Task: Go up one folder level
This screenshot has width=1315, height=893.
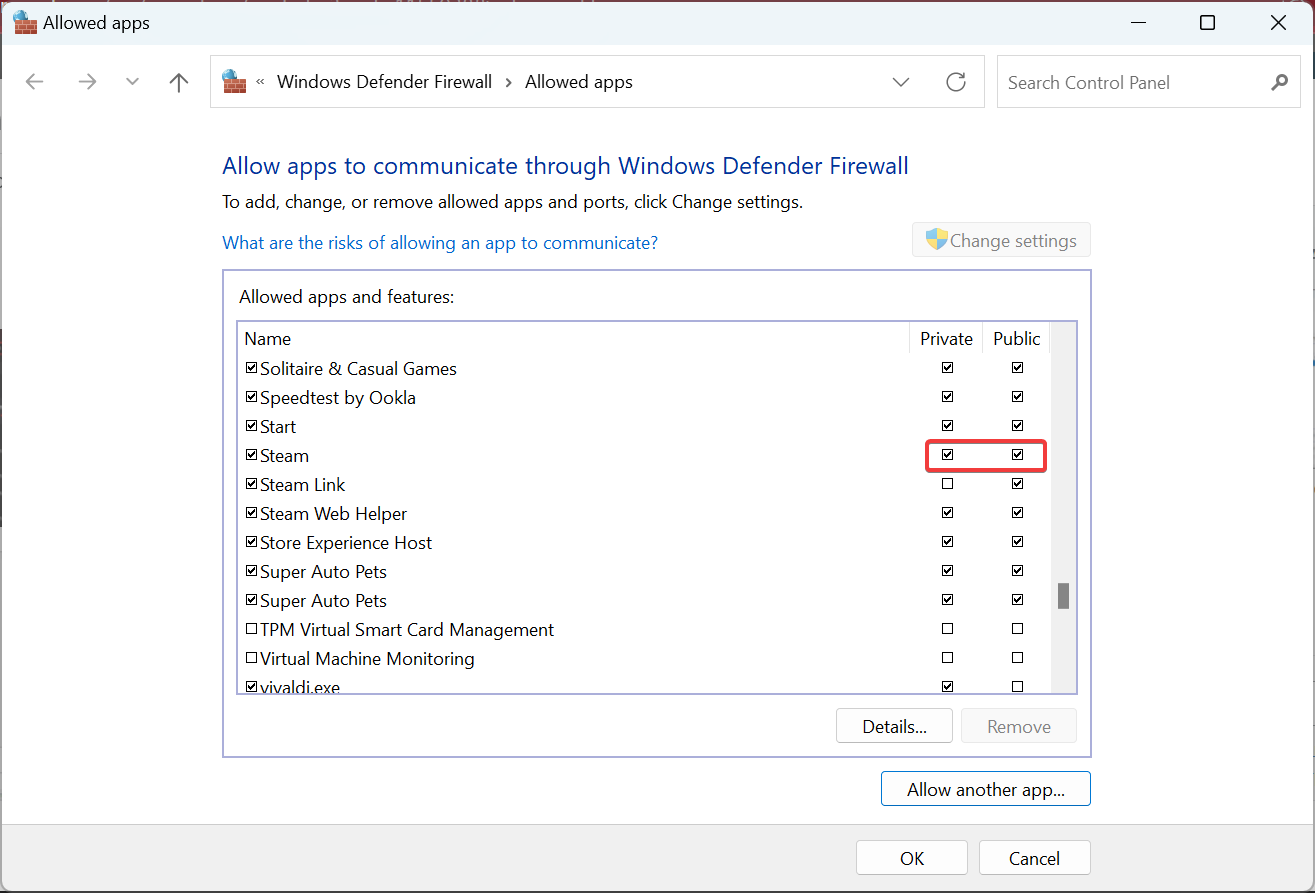Action: coord(179,82)
